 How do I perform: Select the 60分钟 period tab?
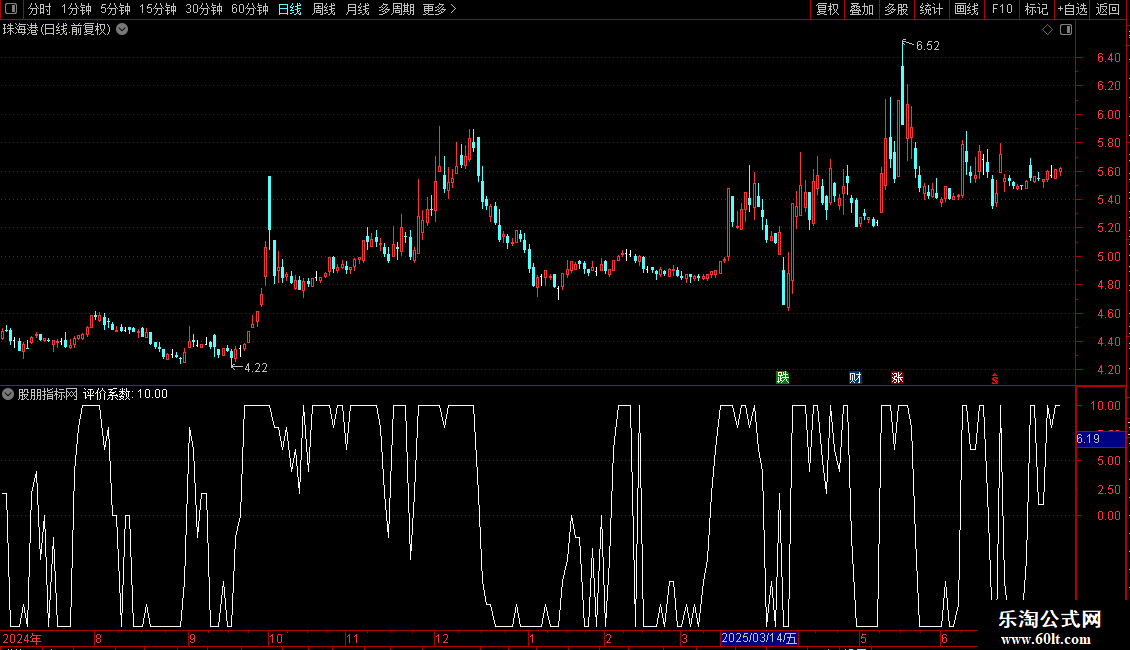point(249,9)
